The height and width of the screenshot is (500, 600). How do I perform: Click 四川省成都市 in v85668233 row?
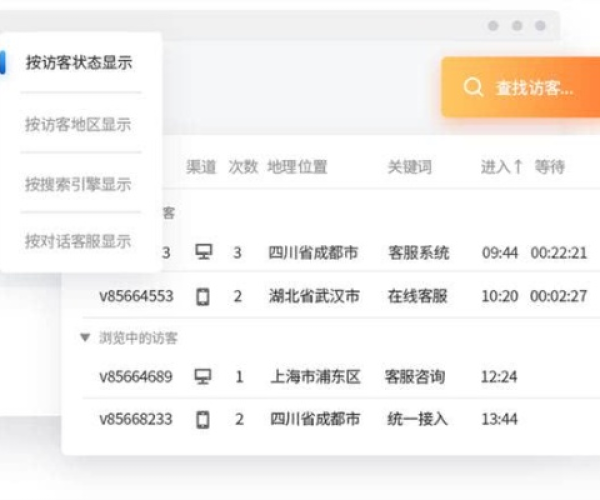click(x=315, y=419)
